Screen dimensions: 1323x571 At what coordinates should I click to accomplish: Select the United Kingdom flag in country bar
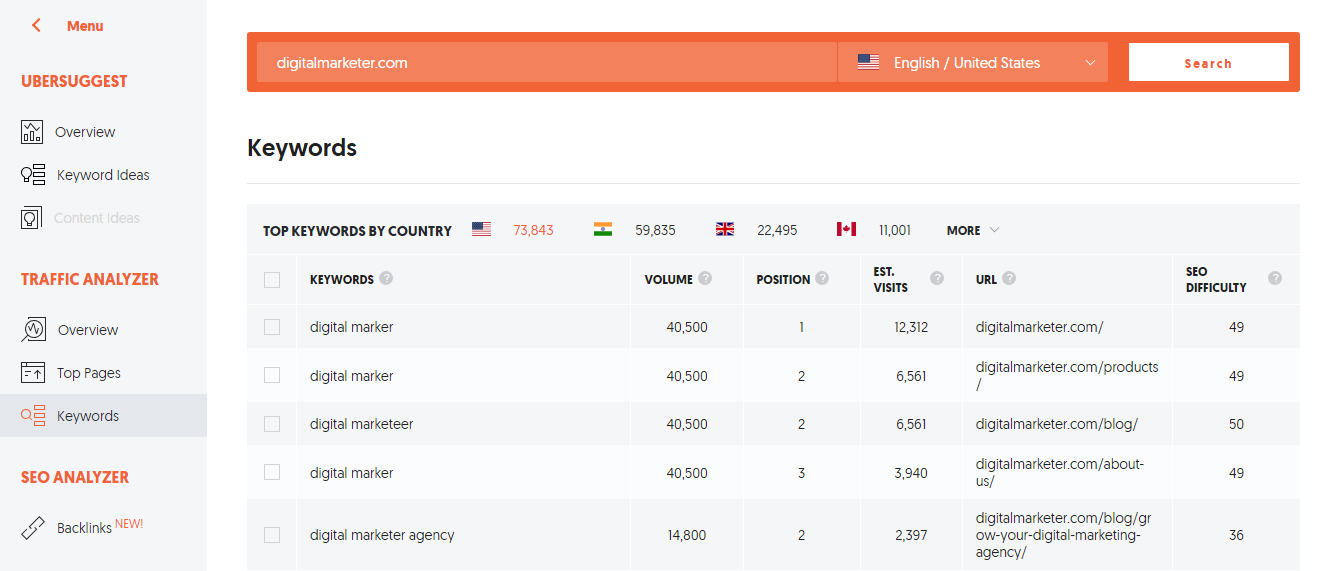point(725,229)
